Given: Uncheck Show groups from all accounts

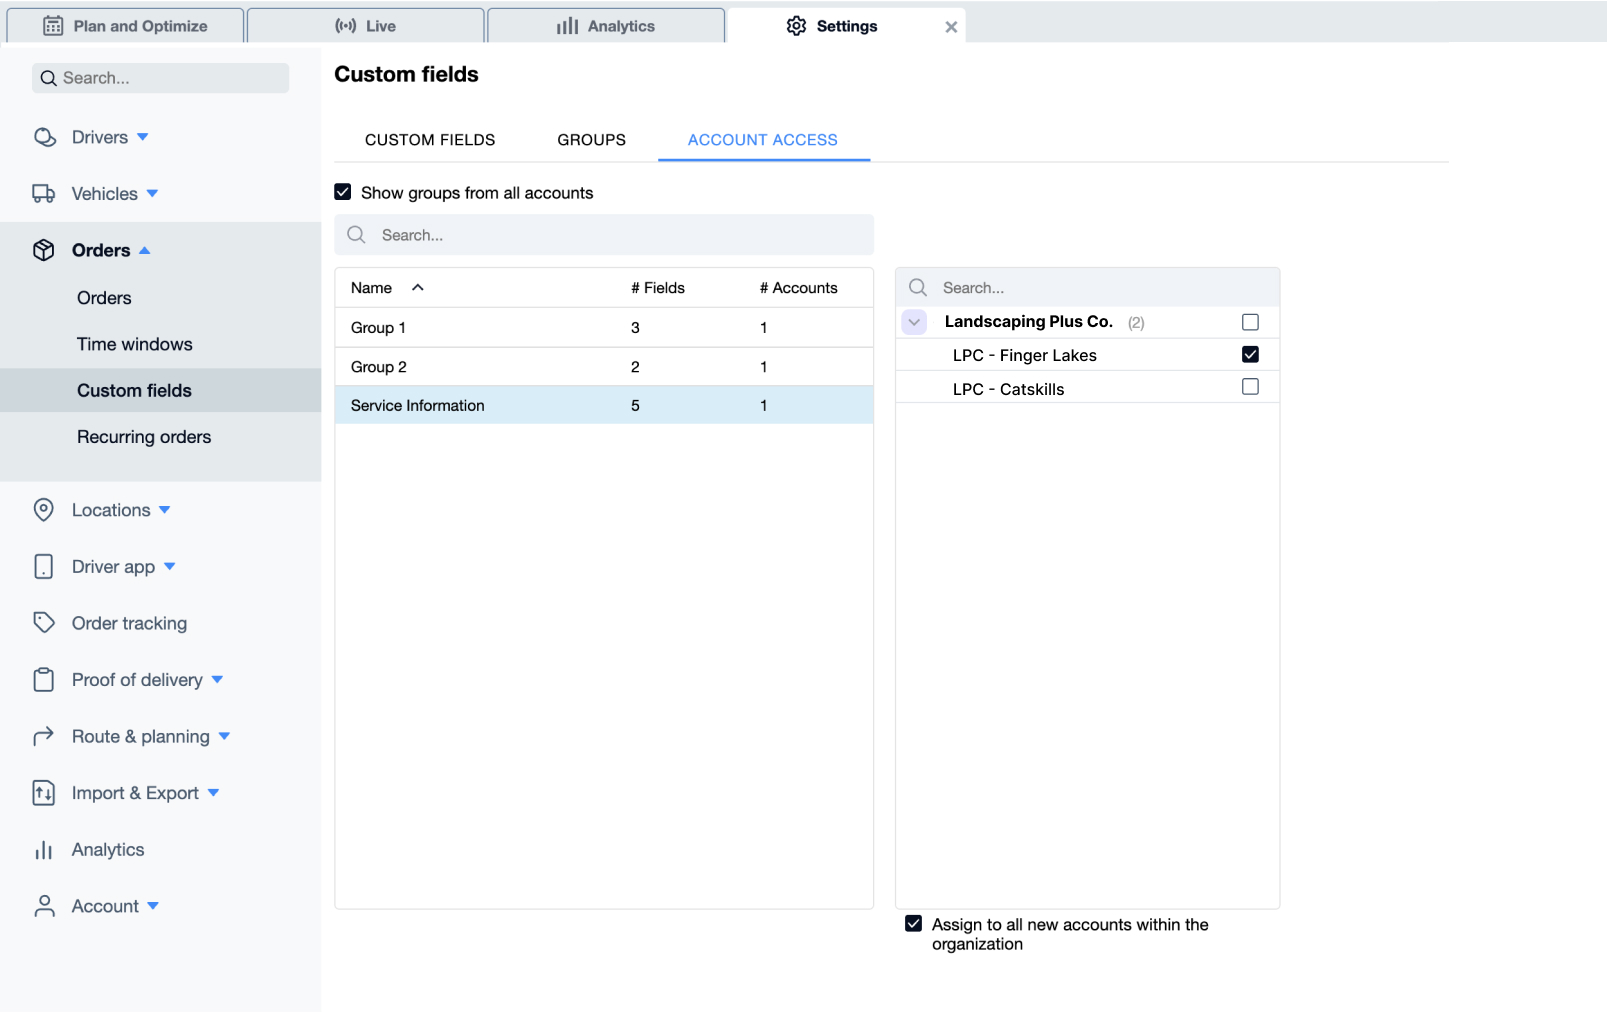Looking at the screenshot, I should pos(343,192).
